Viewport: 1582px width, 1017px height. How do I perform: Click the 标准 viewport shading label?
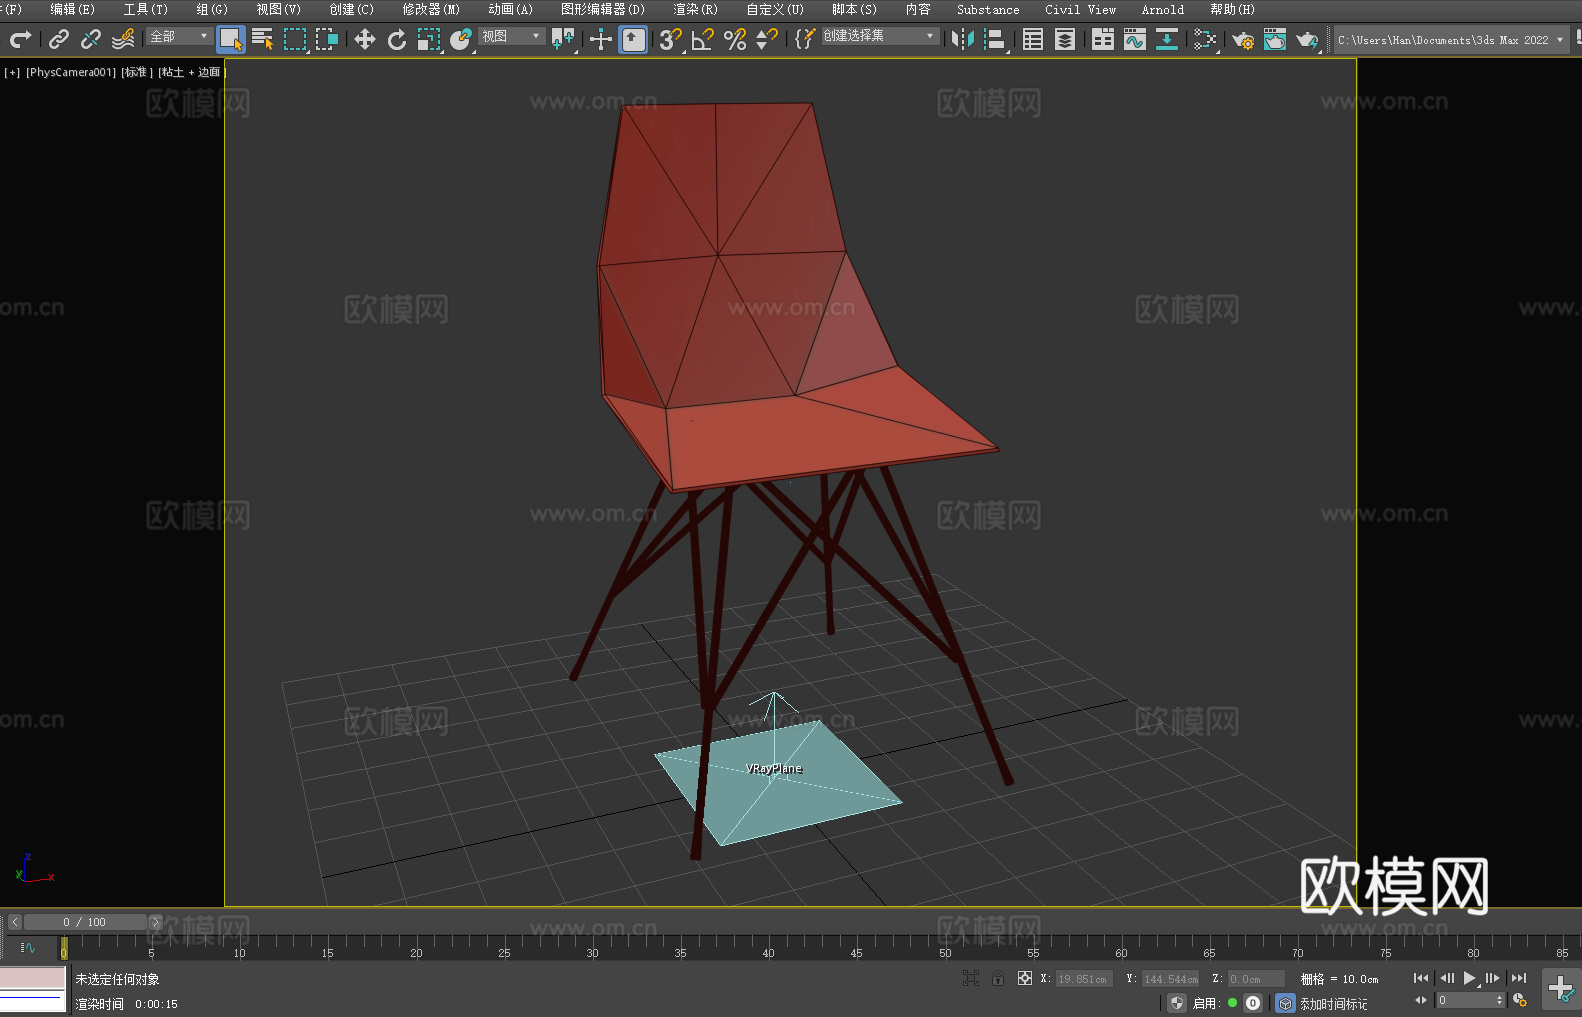pyautogui.click(x=136, y=72)
